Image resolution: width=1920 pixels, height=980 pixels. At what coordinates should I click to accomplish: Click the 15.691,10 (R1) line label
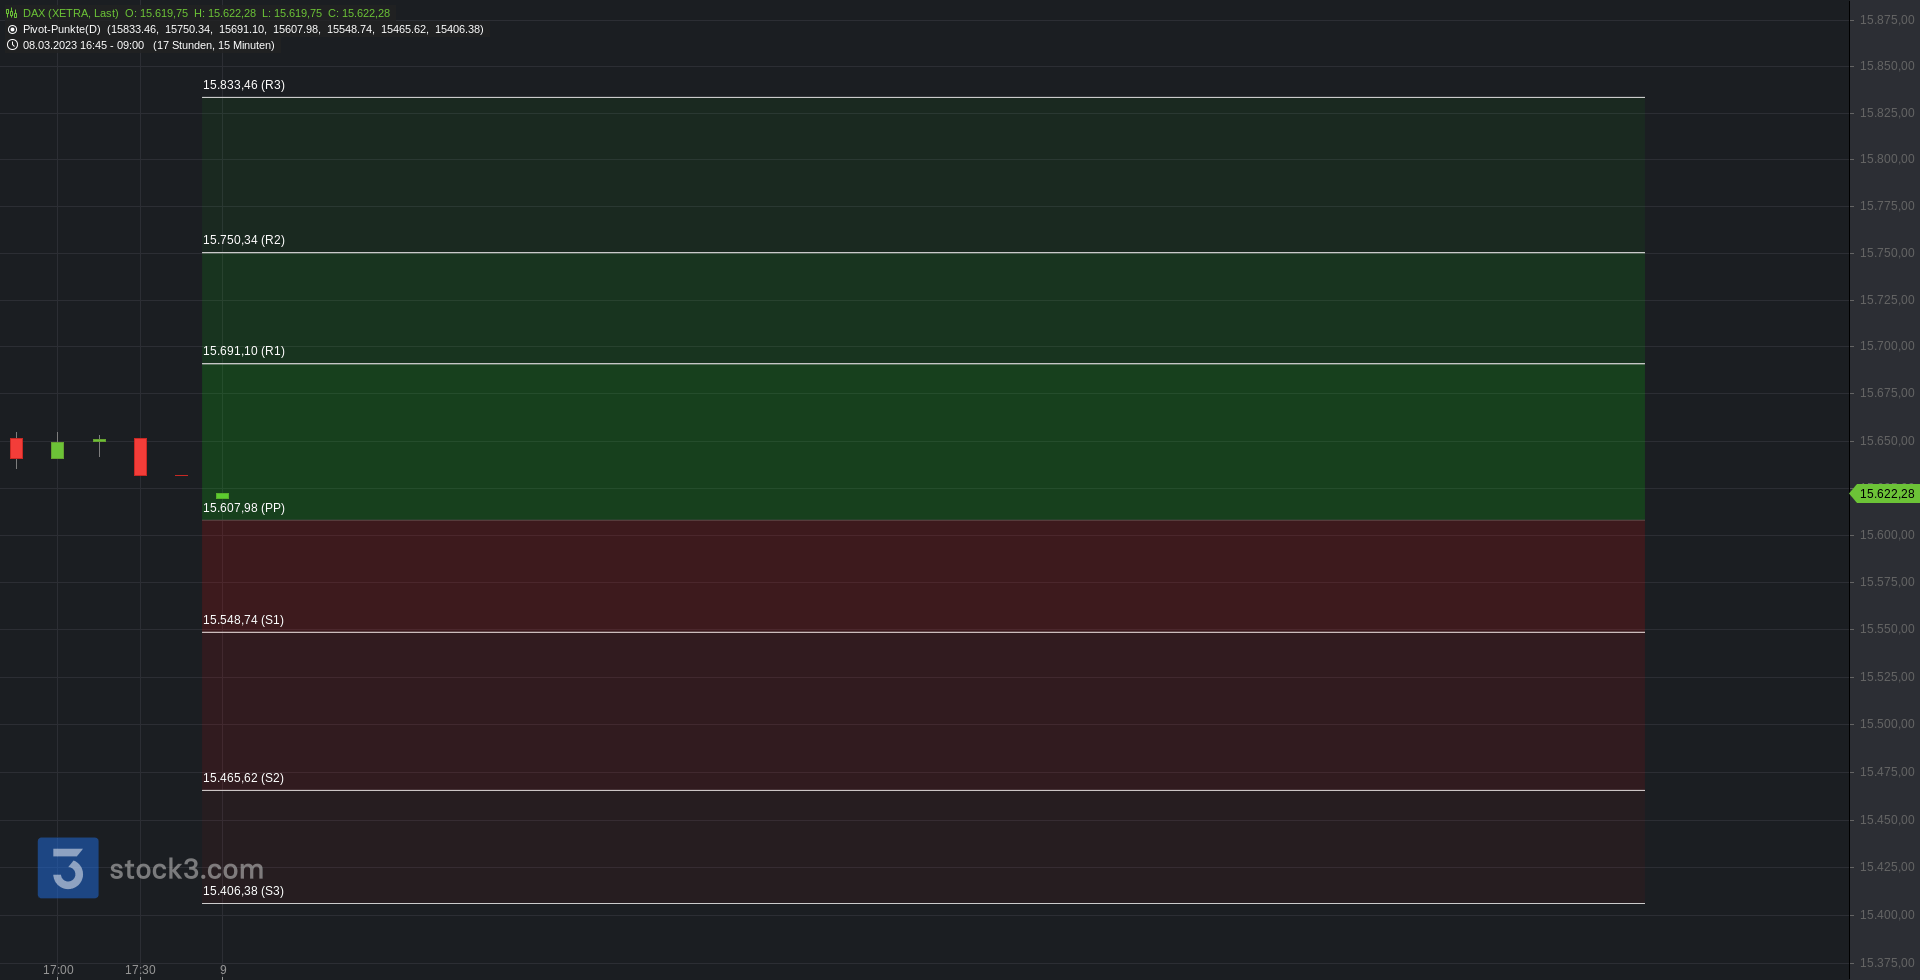tap(244, 351)
